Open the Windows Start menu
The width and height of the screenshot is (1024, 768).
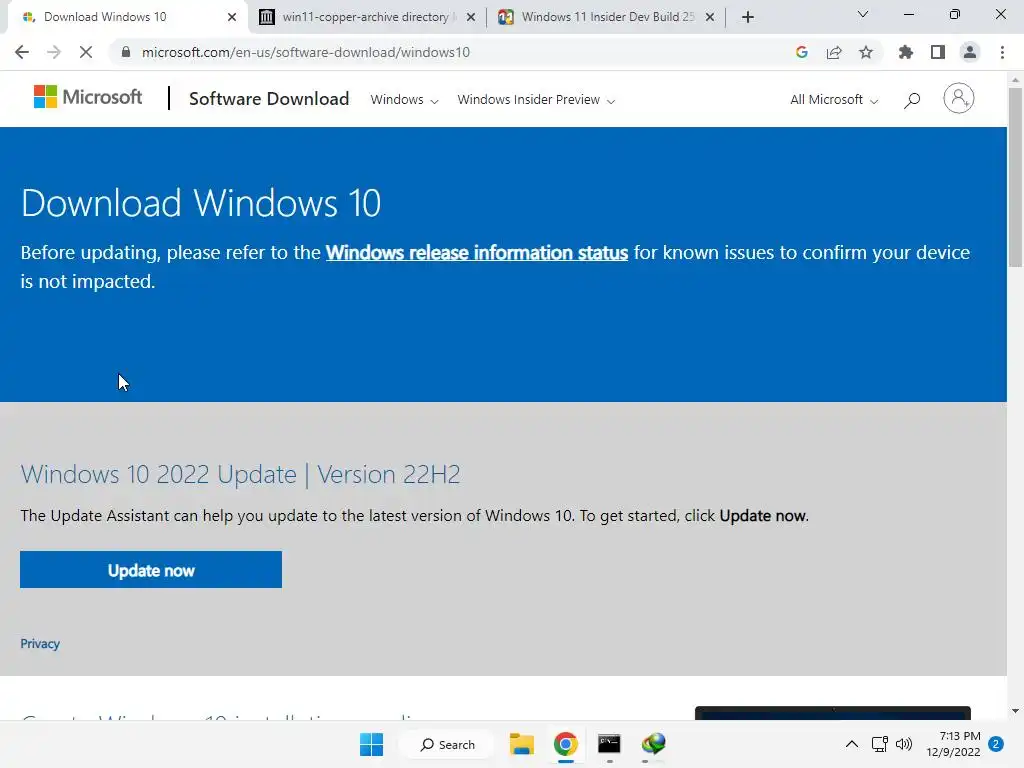coord(372,744)
